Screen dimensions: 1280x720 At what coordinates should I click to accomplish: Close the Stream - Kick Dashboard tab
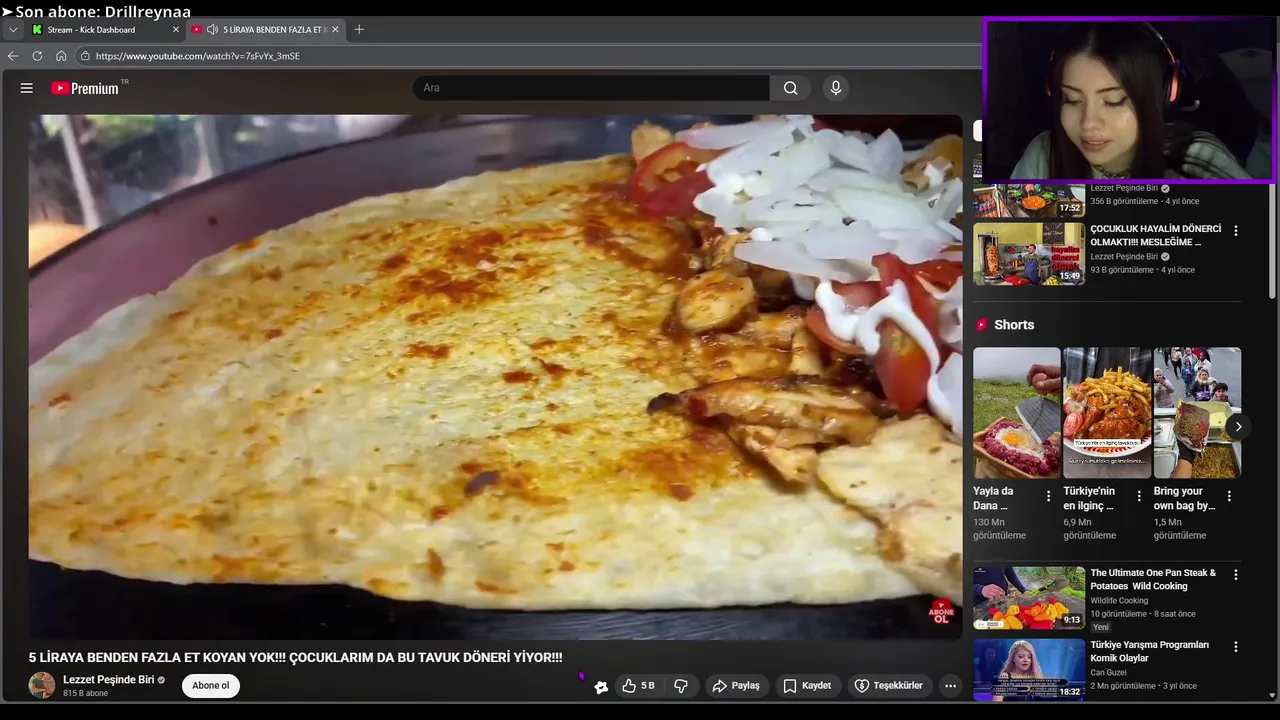point(175,30)
